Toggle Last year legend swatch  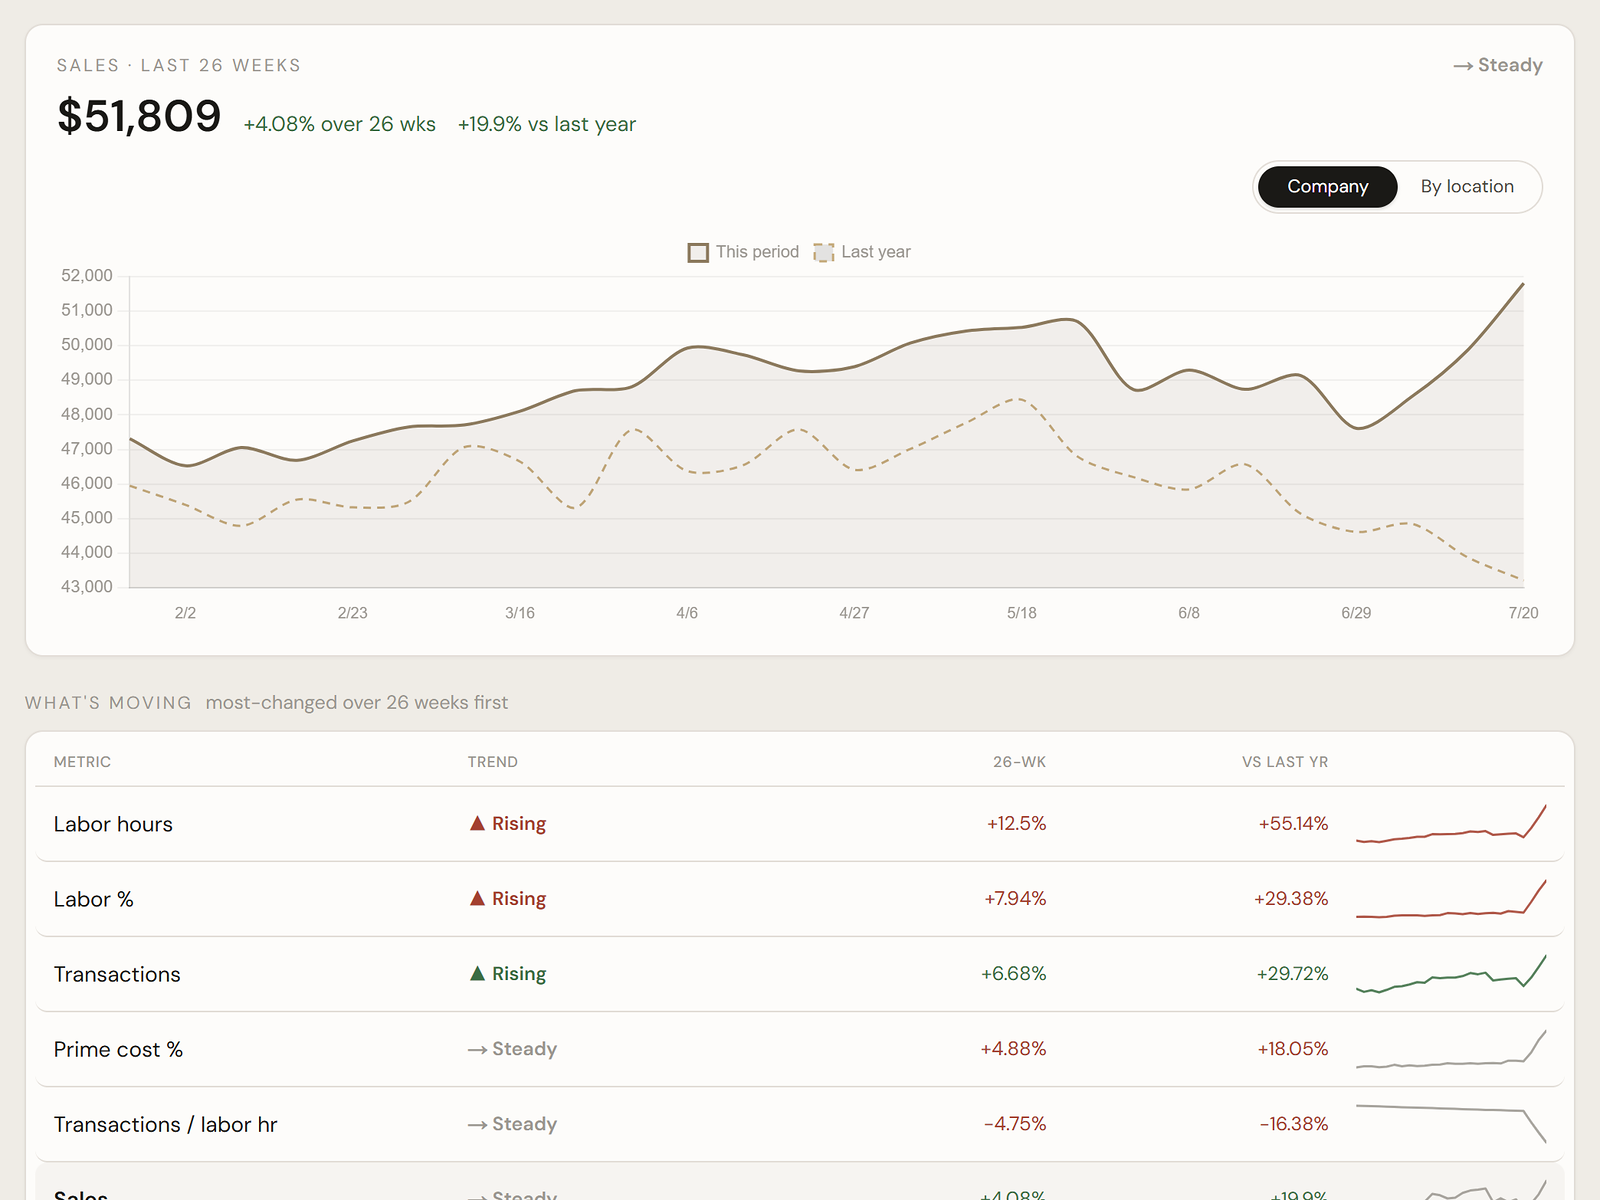824,252
